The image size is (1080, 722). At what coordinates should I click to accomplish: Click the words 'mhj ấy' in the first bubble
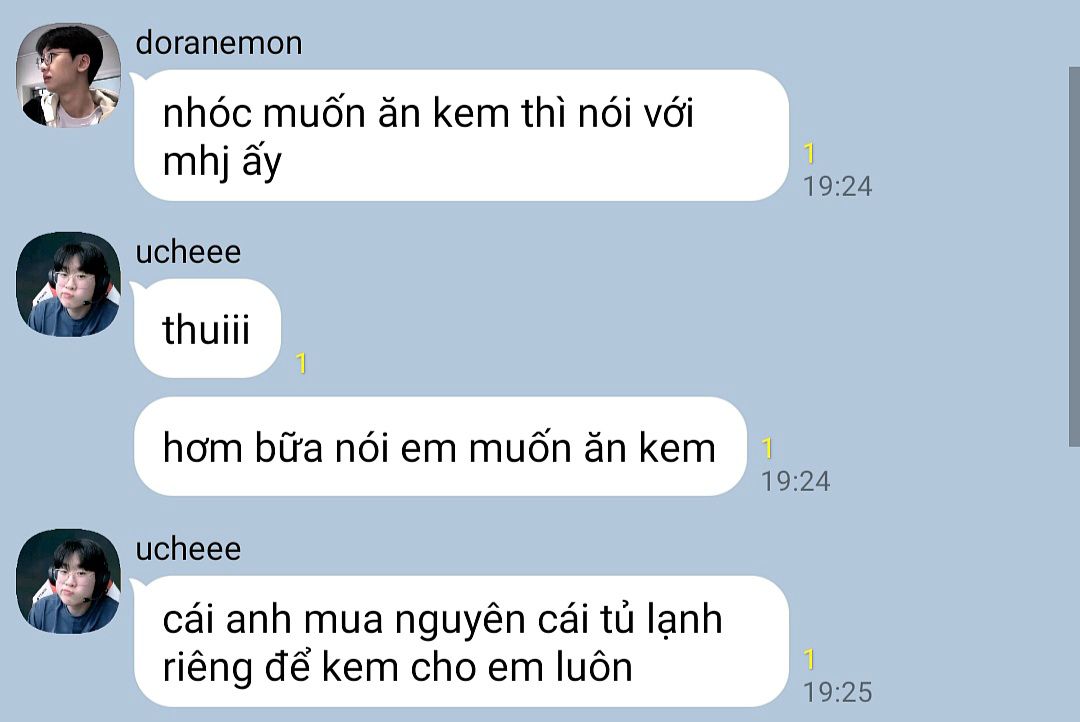coord(222,163)
